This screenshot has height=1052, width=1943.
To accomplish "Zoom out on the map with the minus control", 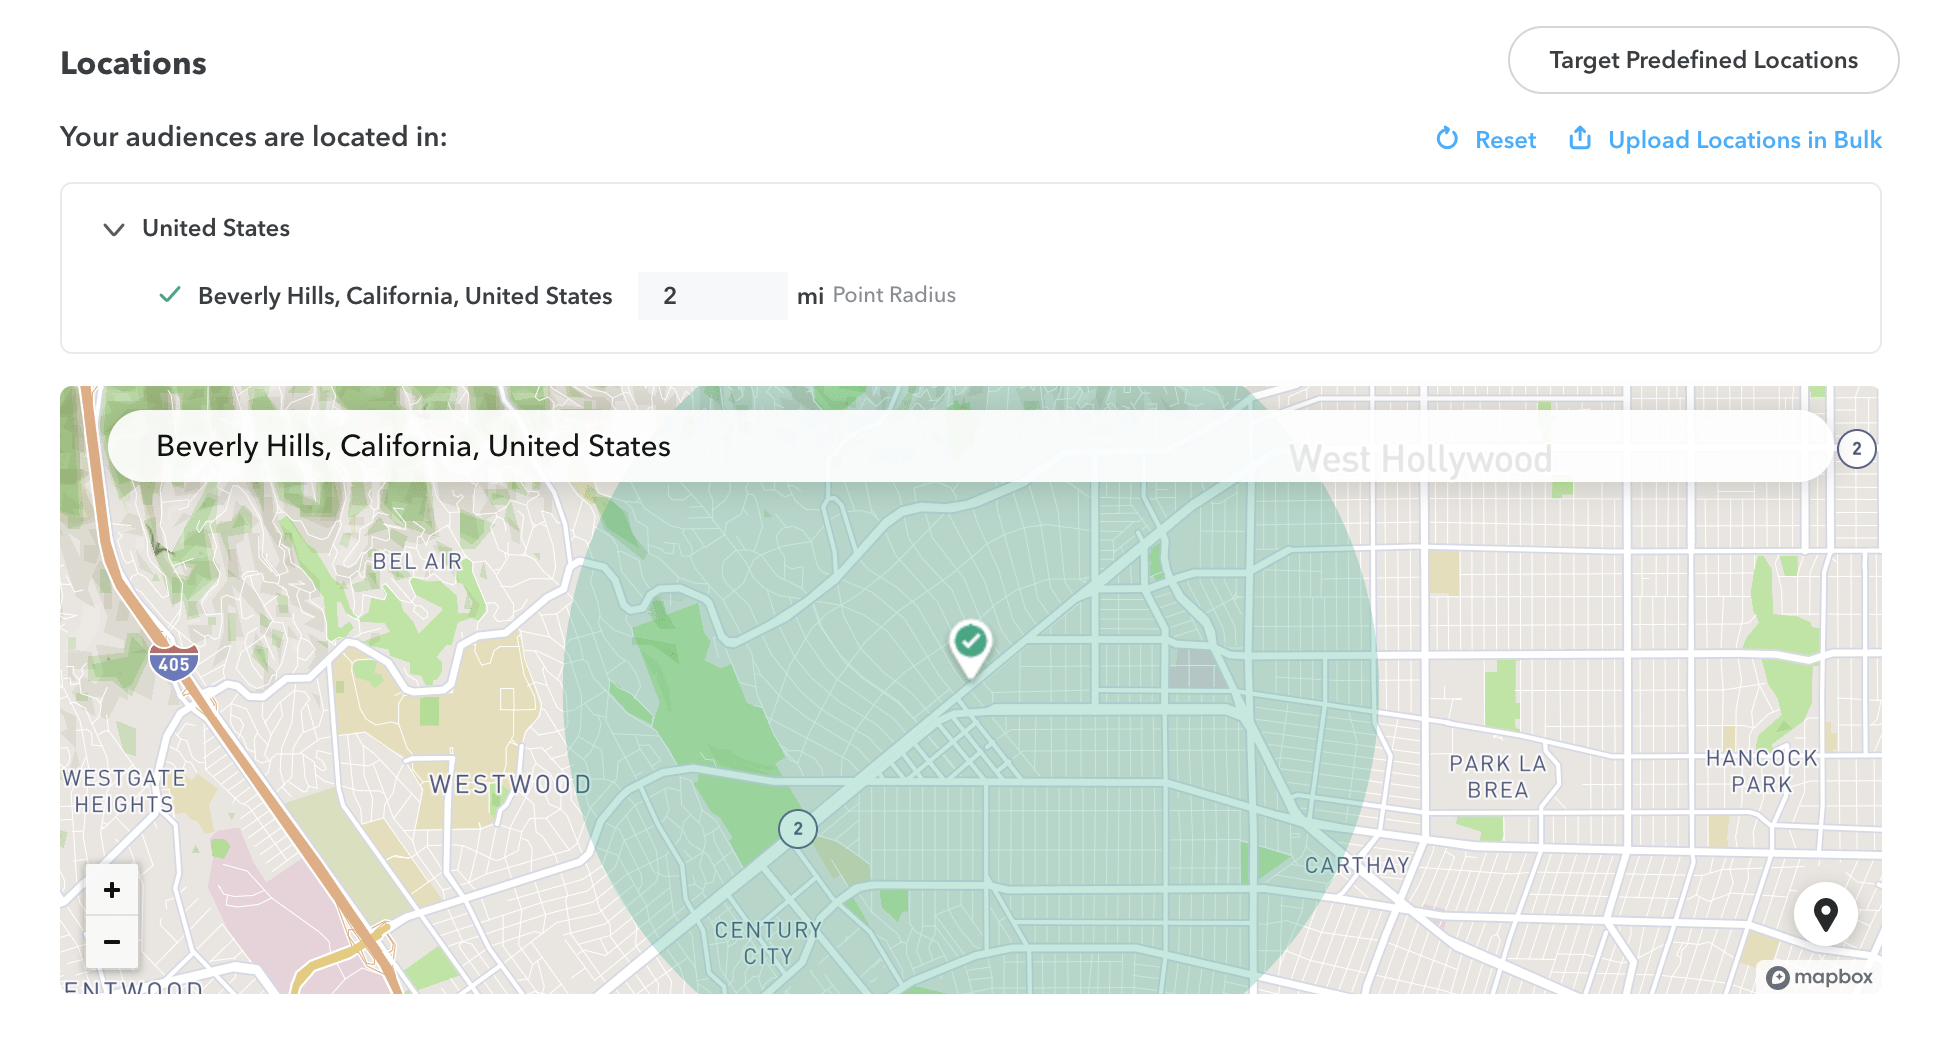I will click(x=111, y=941).
